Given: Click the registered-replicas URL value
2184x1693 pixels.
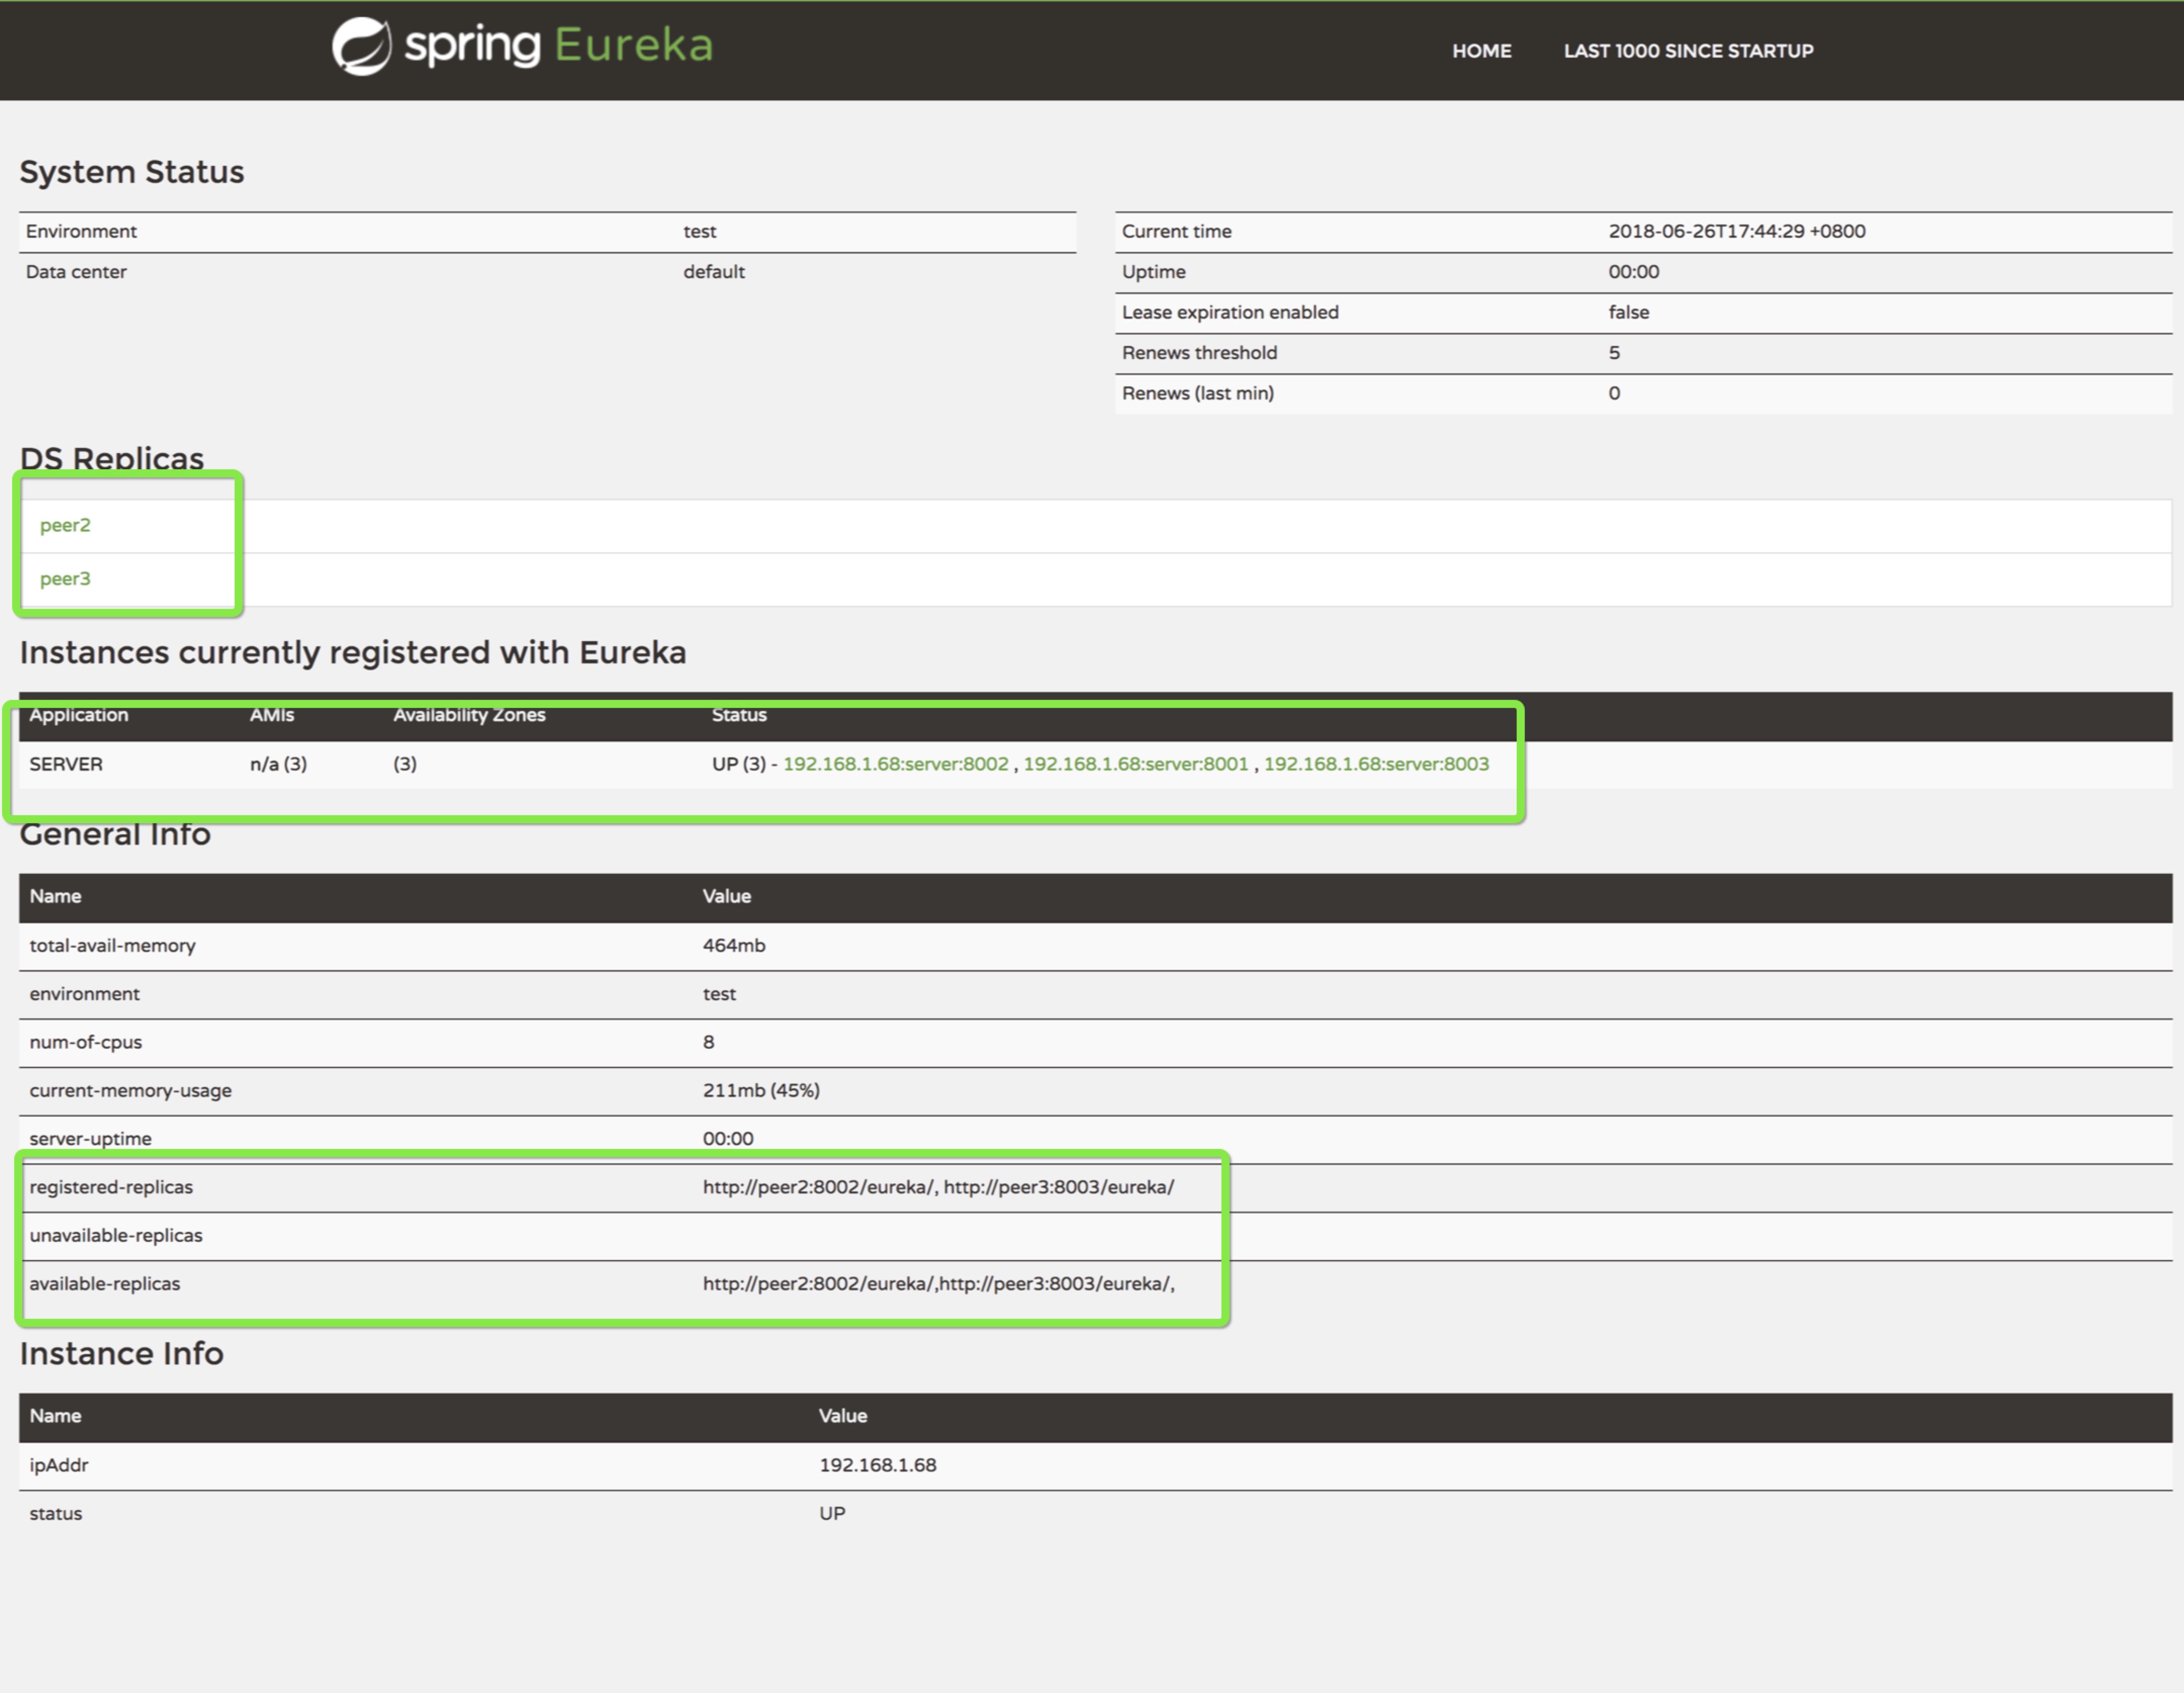Looking at the screenshot, I should click(938, 1187).
